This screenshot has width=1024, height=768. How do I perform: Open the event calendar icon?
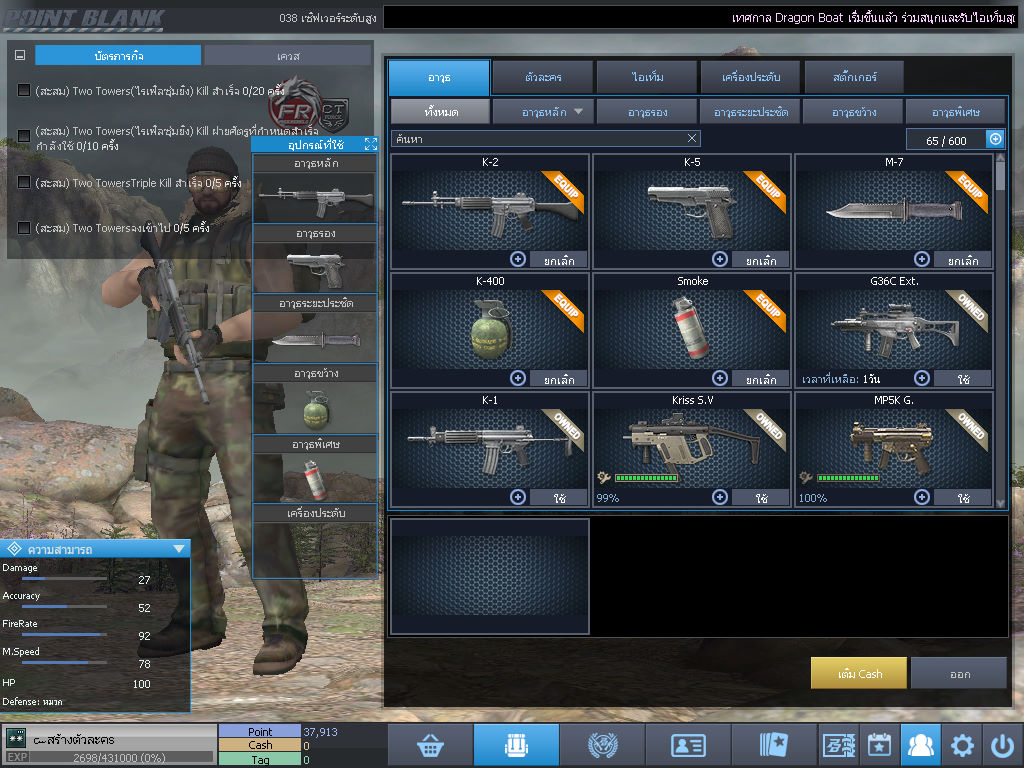click(880, 745)
